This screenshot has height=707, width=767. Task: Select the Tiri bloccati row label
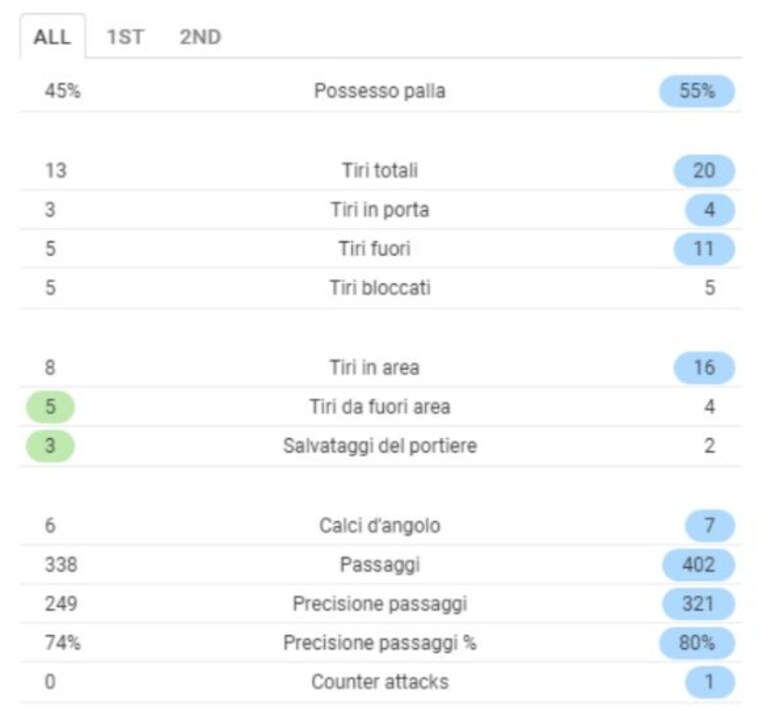[x=380, y=288]
